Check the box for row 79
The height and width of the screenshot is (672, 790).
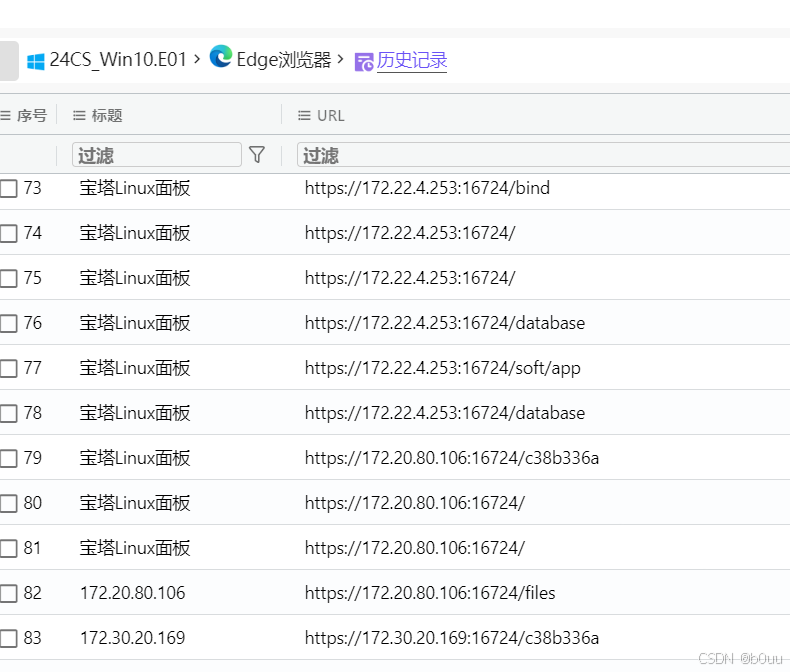pos(9,458)
